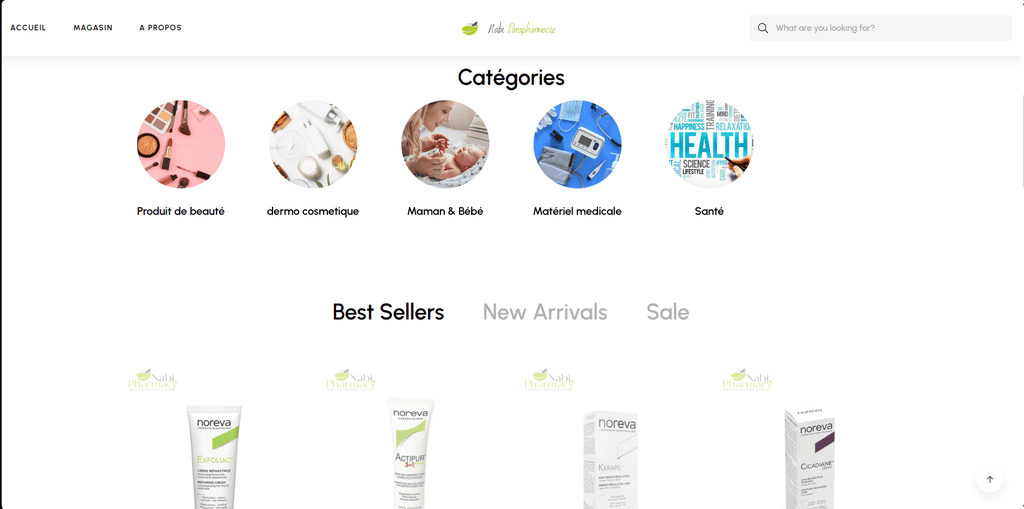Open the dermo cosmetique category image
Image resolution: width=1024 pixels, height=509 pixels.
coord(313,144)
